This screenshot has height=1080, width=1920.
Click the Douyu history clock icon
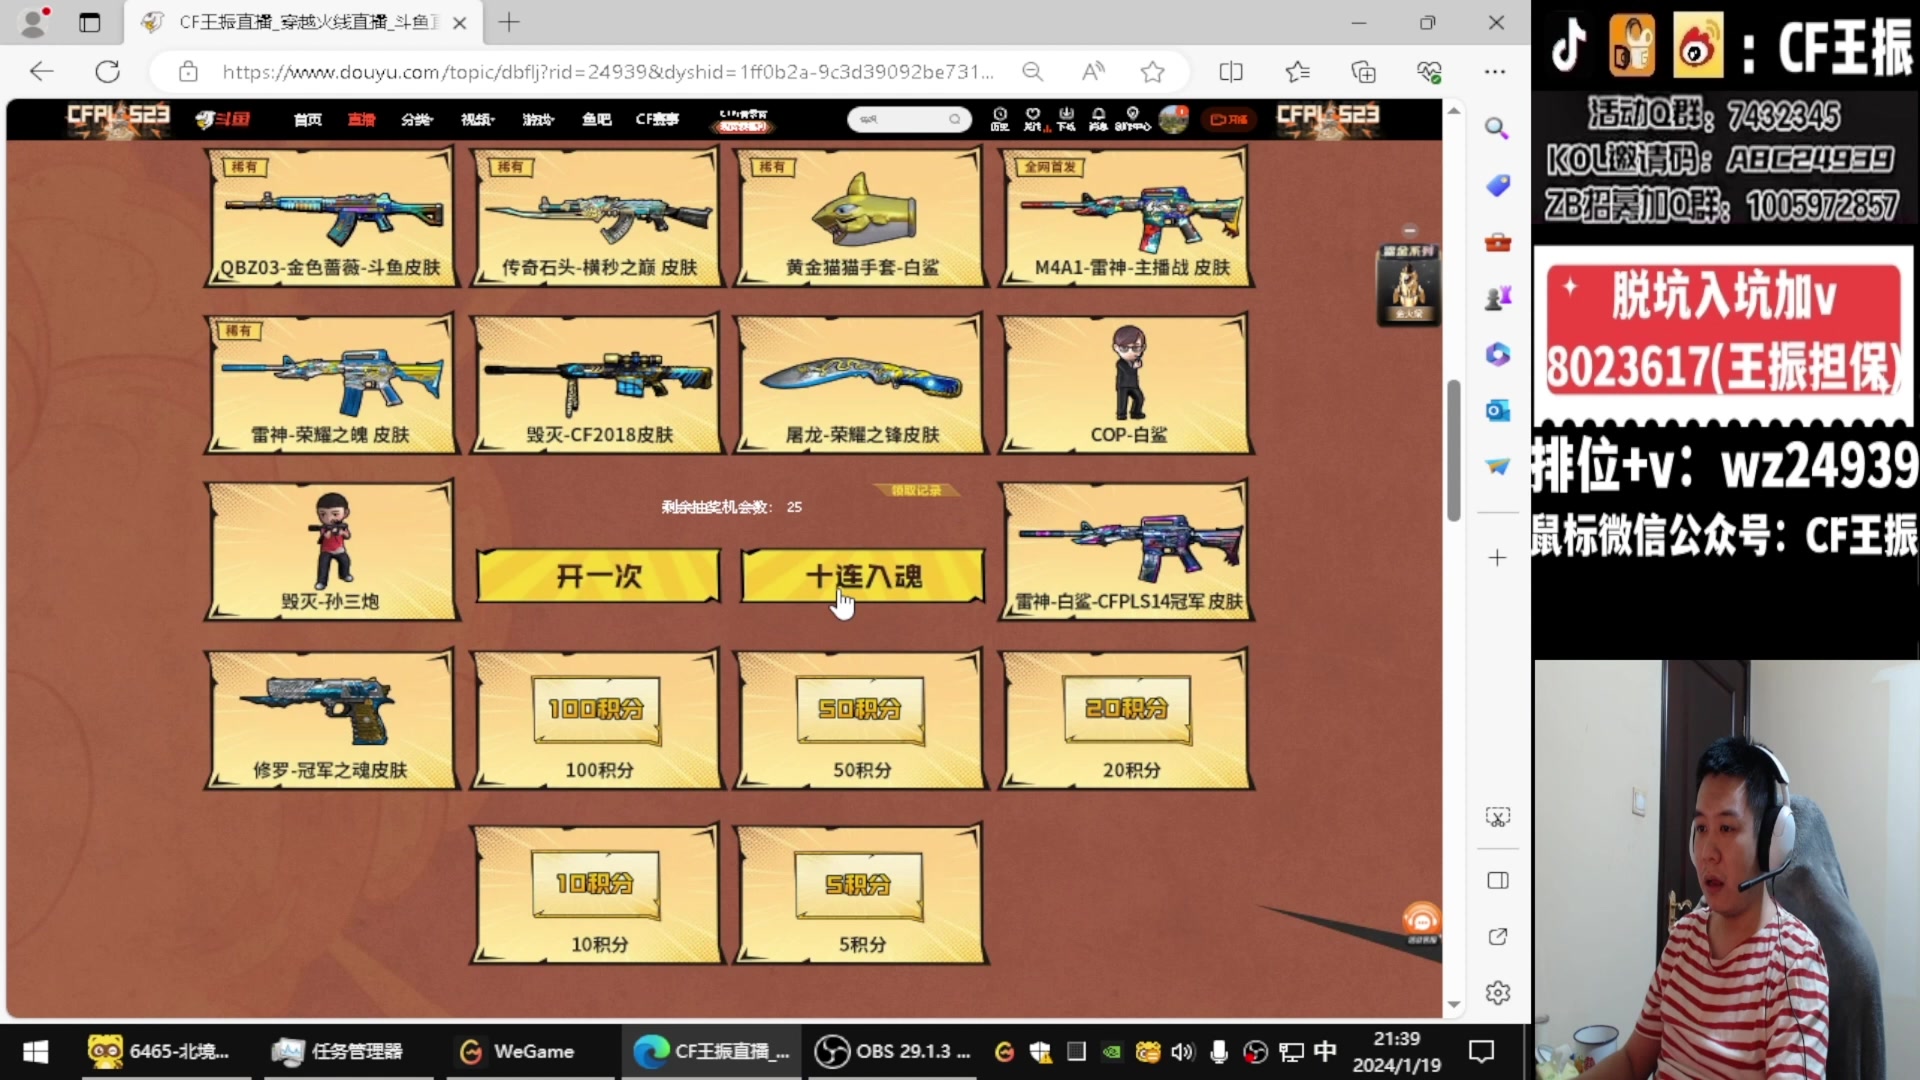point(999,118)
